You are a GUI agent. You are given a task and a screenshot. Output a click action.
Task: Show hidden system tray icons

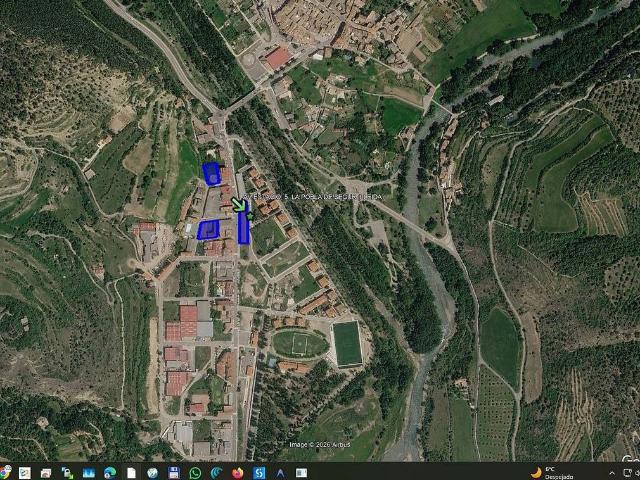click(612, 473)
